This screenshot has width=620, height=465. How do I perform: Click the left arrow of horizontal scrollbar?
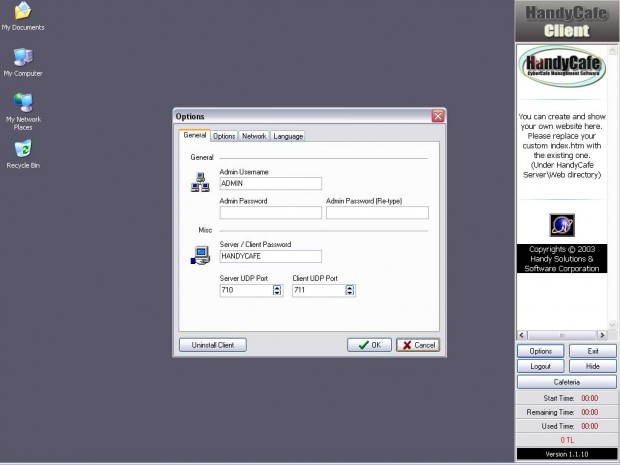[522, 335]
